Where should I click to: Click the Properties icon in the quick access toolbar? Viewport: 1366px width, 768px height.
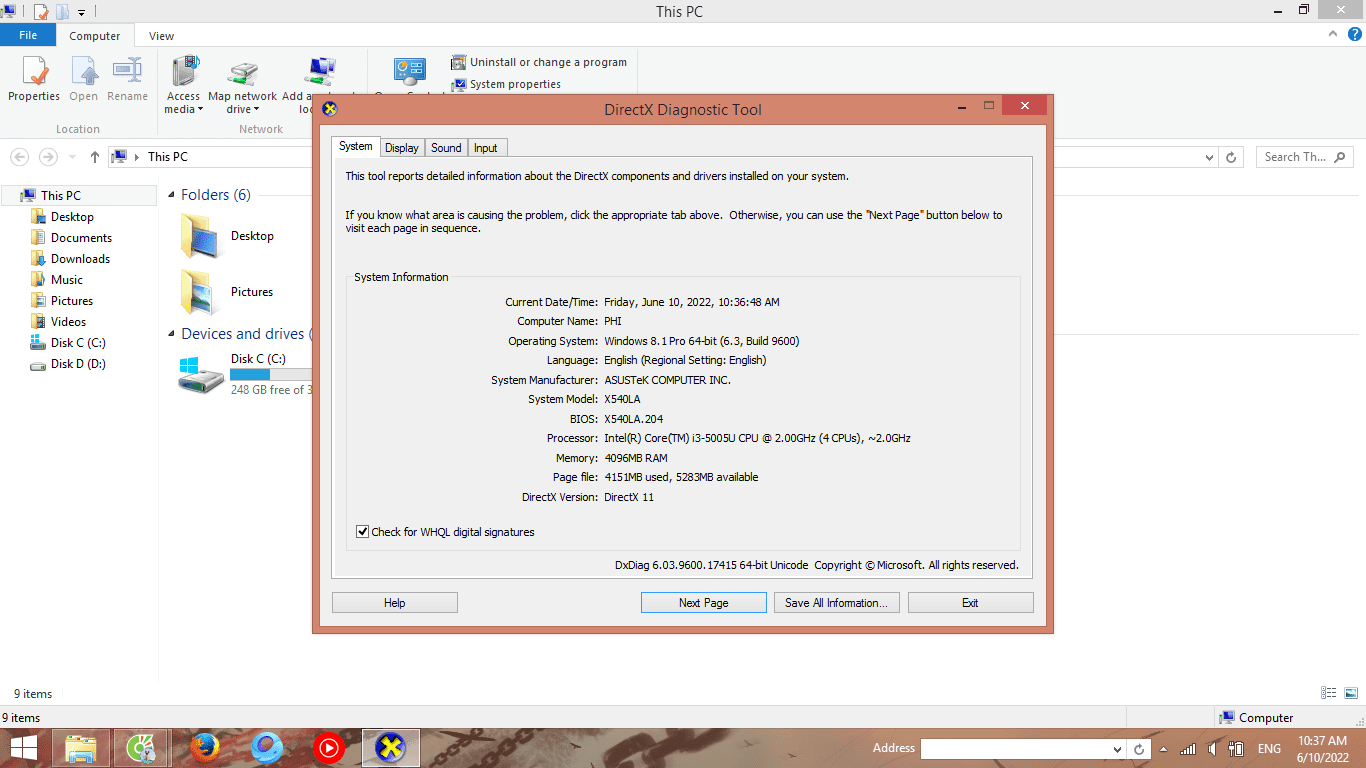(41, 12)
